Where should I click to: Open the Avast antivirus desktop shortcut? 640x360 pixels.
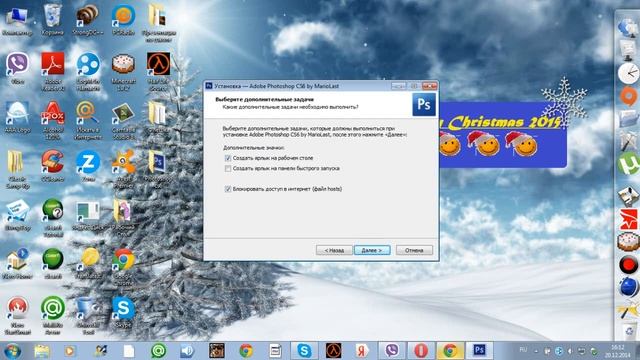click(123, 169)
